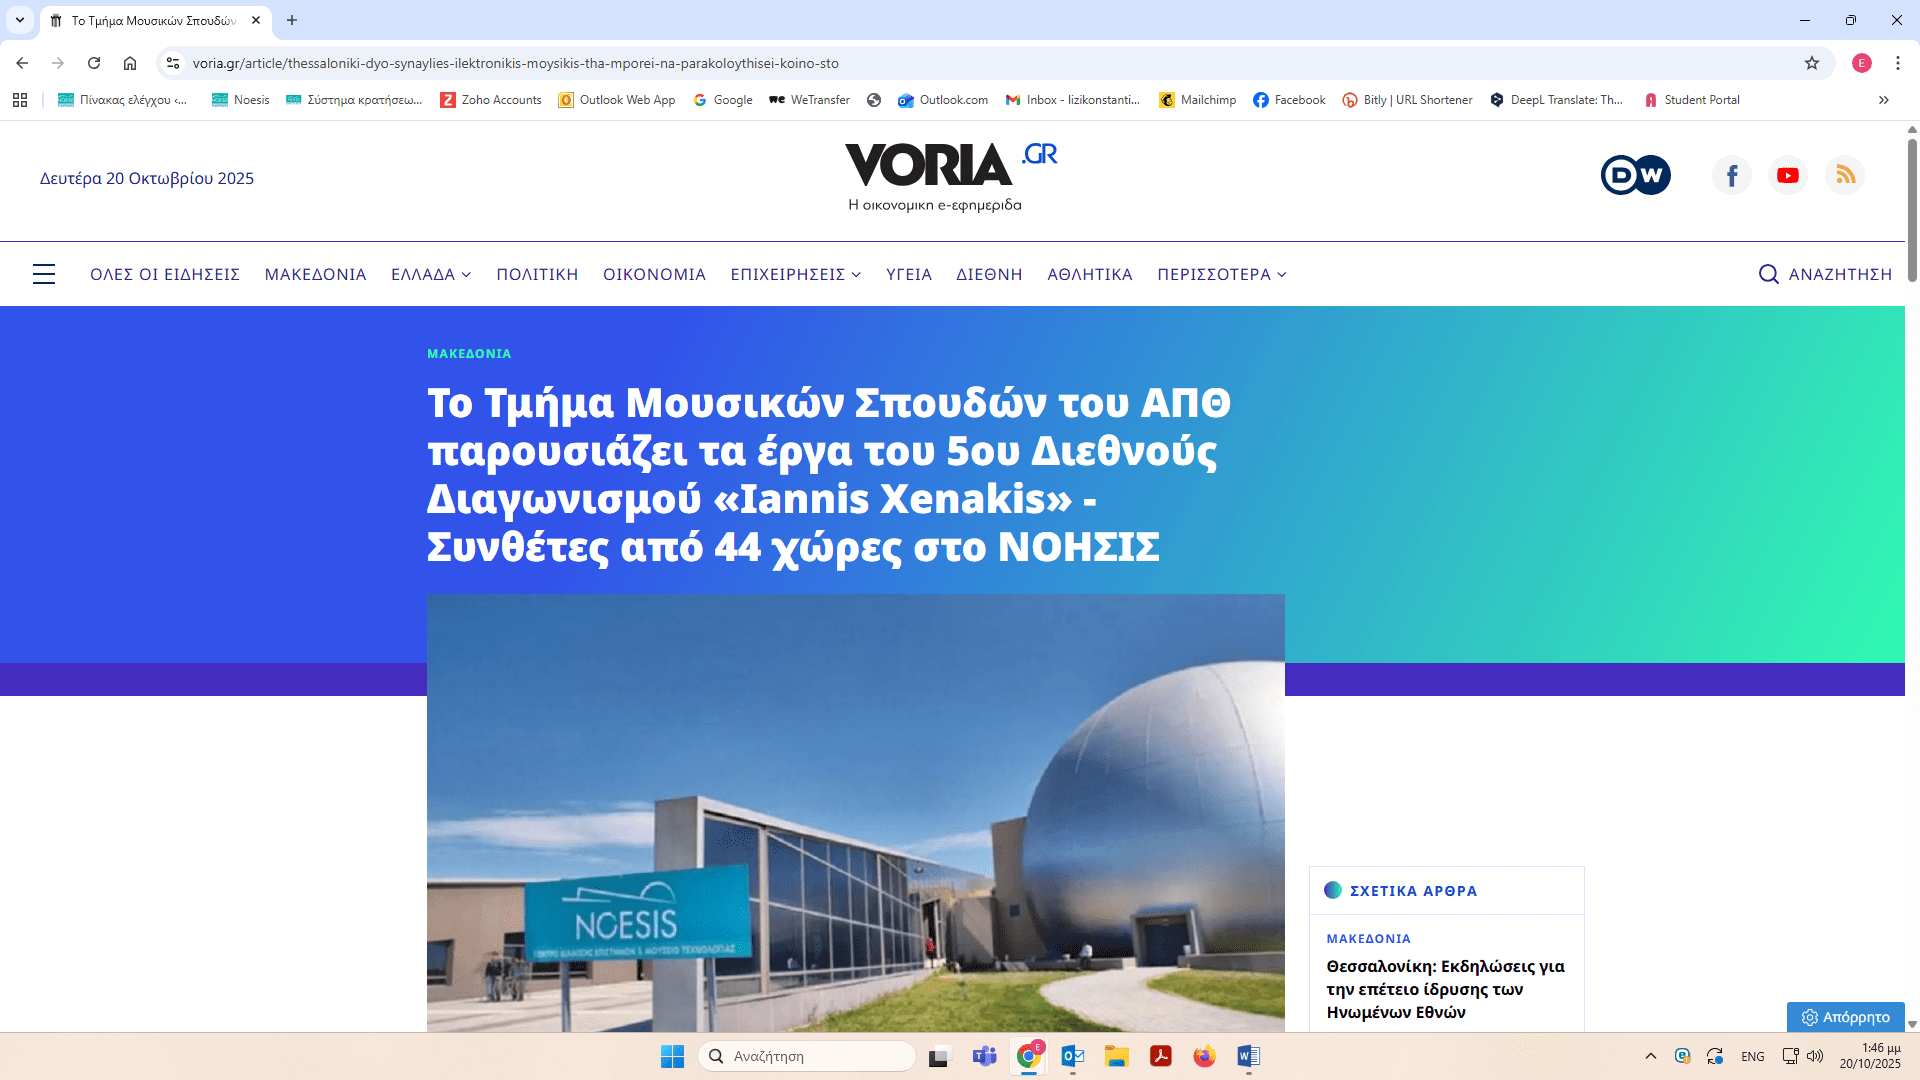
Task: Open the ΠΟΛΙΤΙΚΗ menu section
Action: tap(537, 274)
